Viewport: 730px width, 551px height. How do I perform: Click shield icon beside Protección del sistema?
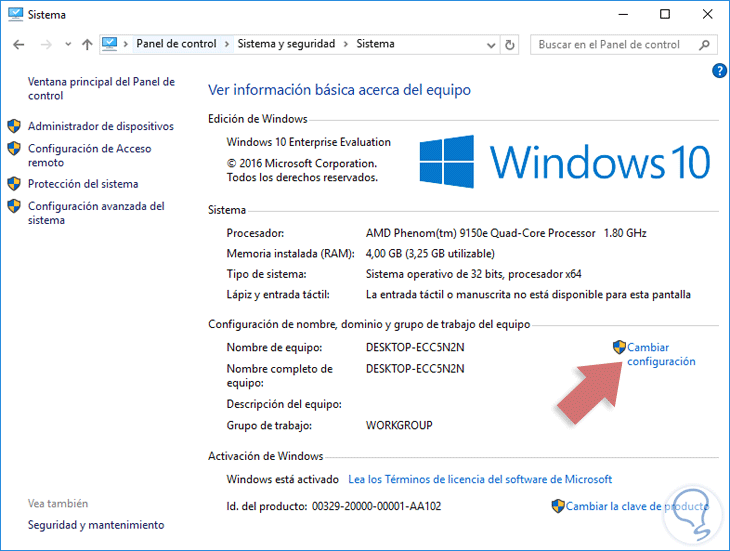pos(14,183)
